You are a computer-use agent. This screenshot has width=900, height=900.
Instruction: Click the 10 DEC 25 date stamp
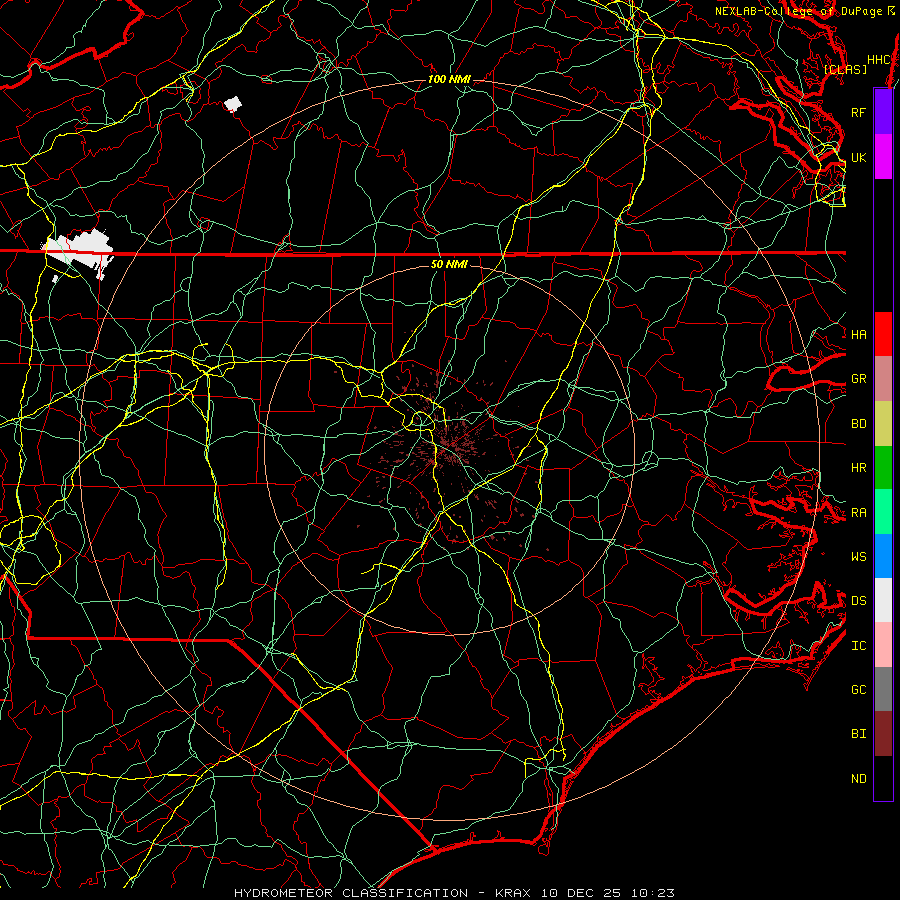coord(582,893)
